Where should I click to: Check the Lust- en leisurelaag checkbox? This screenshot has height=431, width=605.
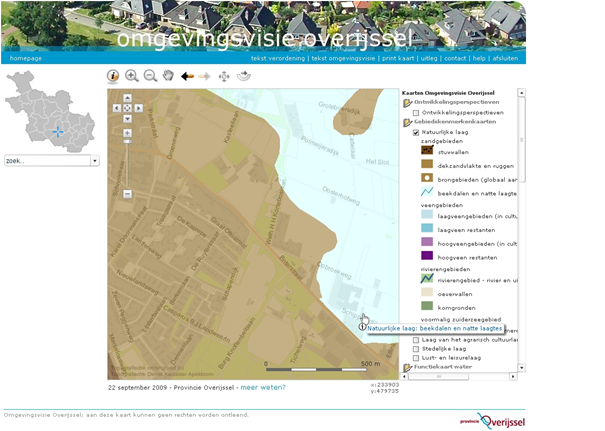(x=416, y=358)
